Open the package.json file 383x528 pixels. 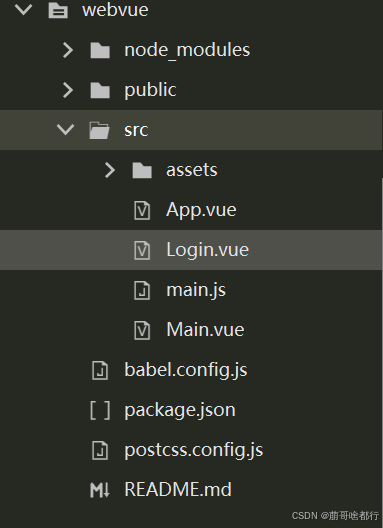(180, 410)
